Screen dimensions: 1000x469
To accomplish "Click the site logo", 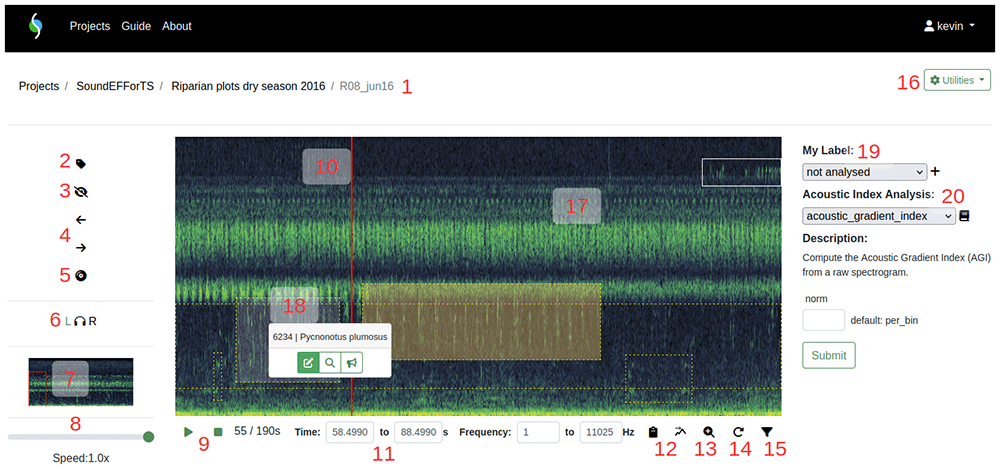I will pos(35,26).
